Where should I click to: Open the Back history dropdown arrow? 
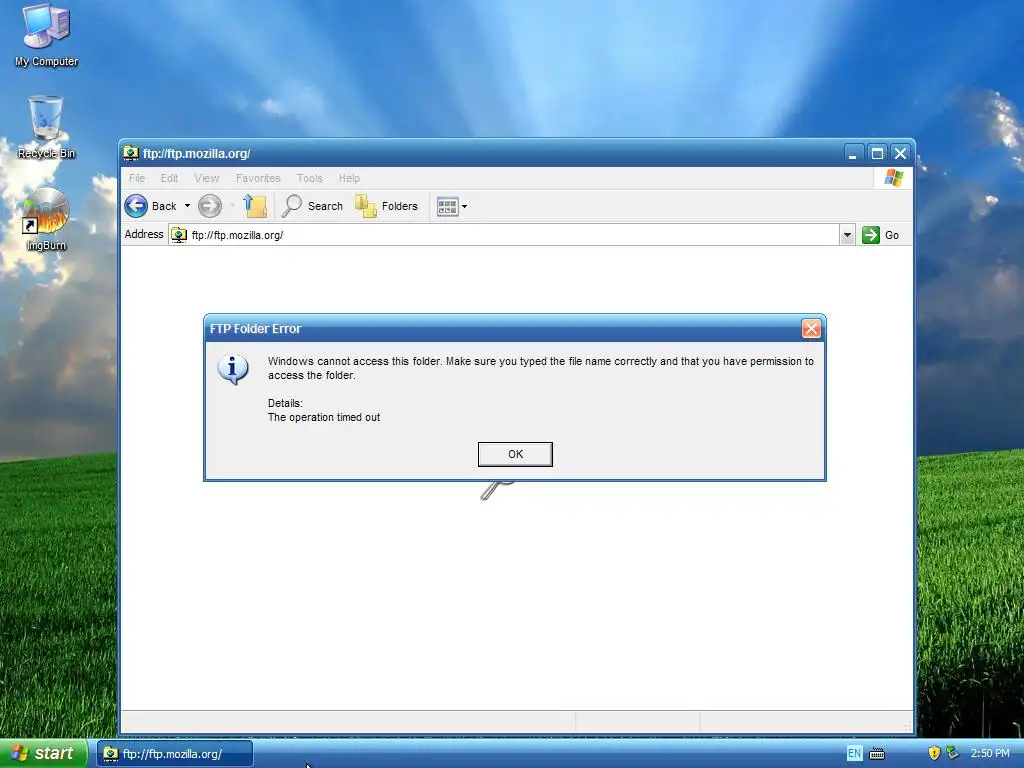pyautogui.click(x=187, y=206)
